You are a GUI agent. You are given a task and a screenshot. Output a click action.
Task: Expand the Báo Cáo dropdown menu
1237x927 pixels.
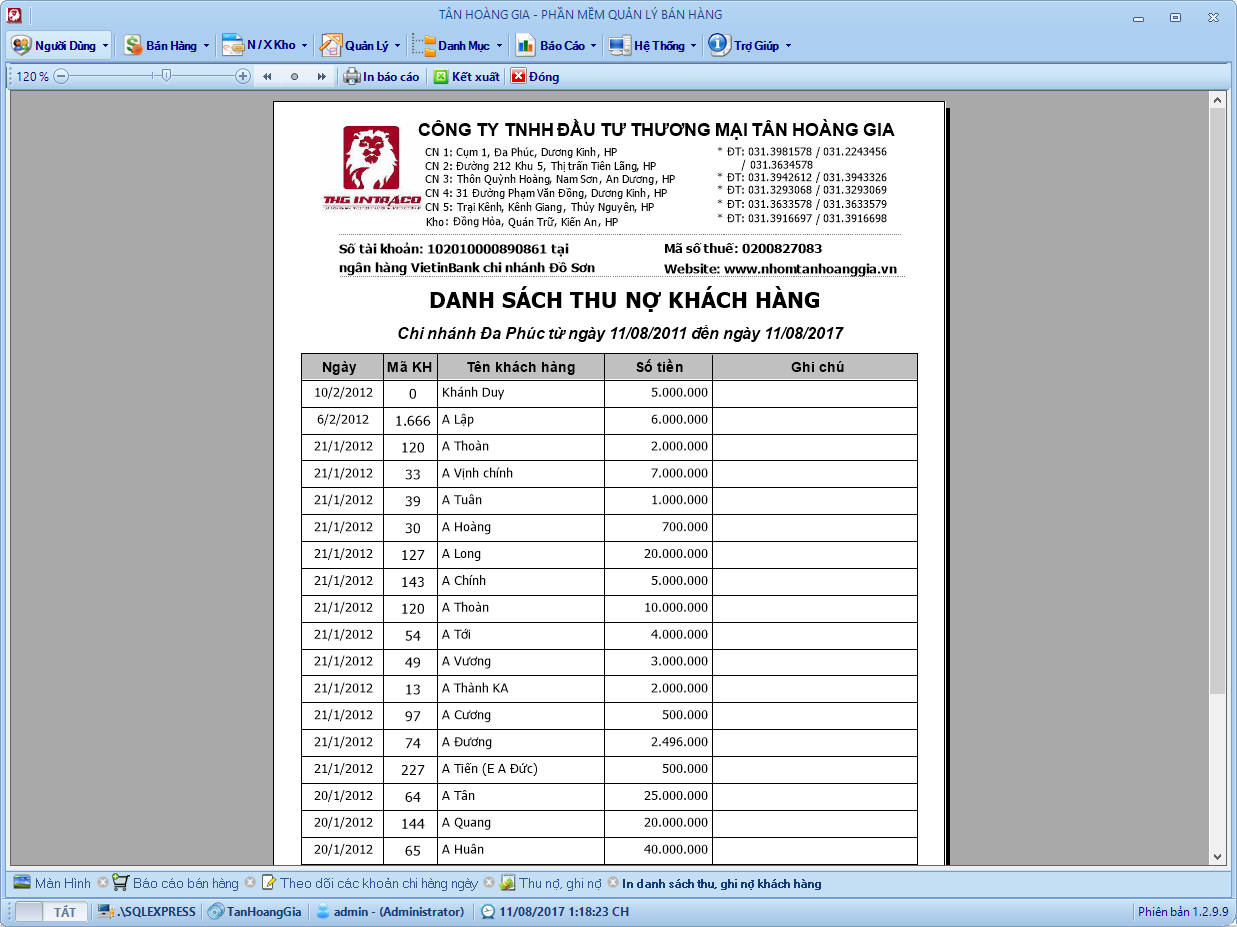click(556, 45)
